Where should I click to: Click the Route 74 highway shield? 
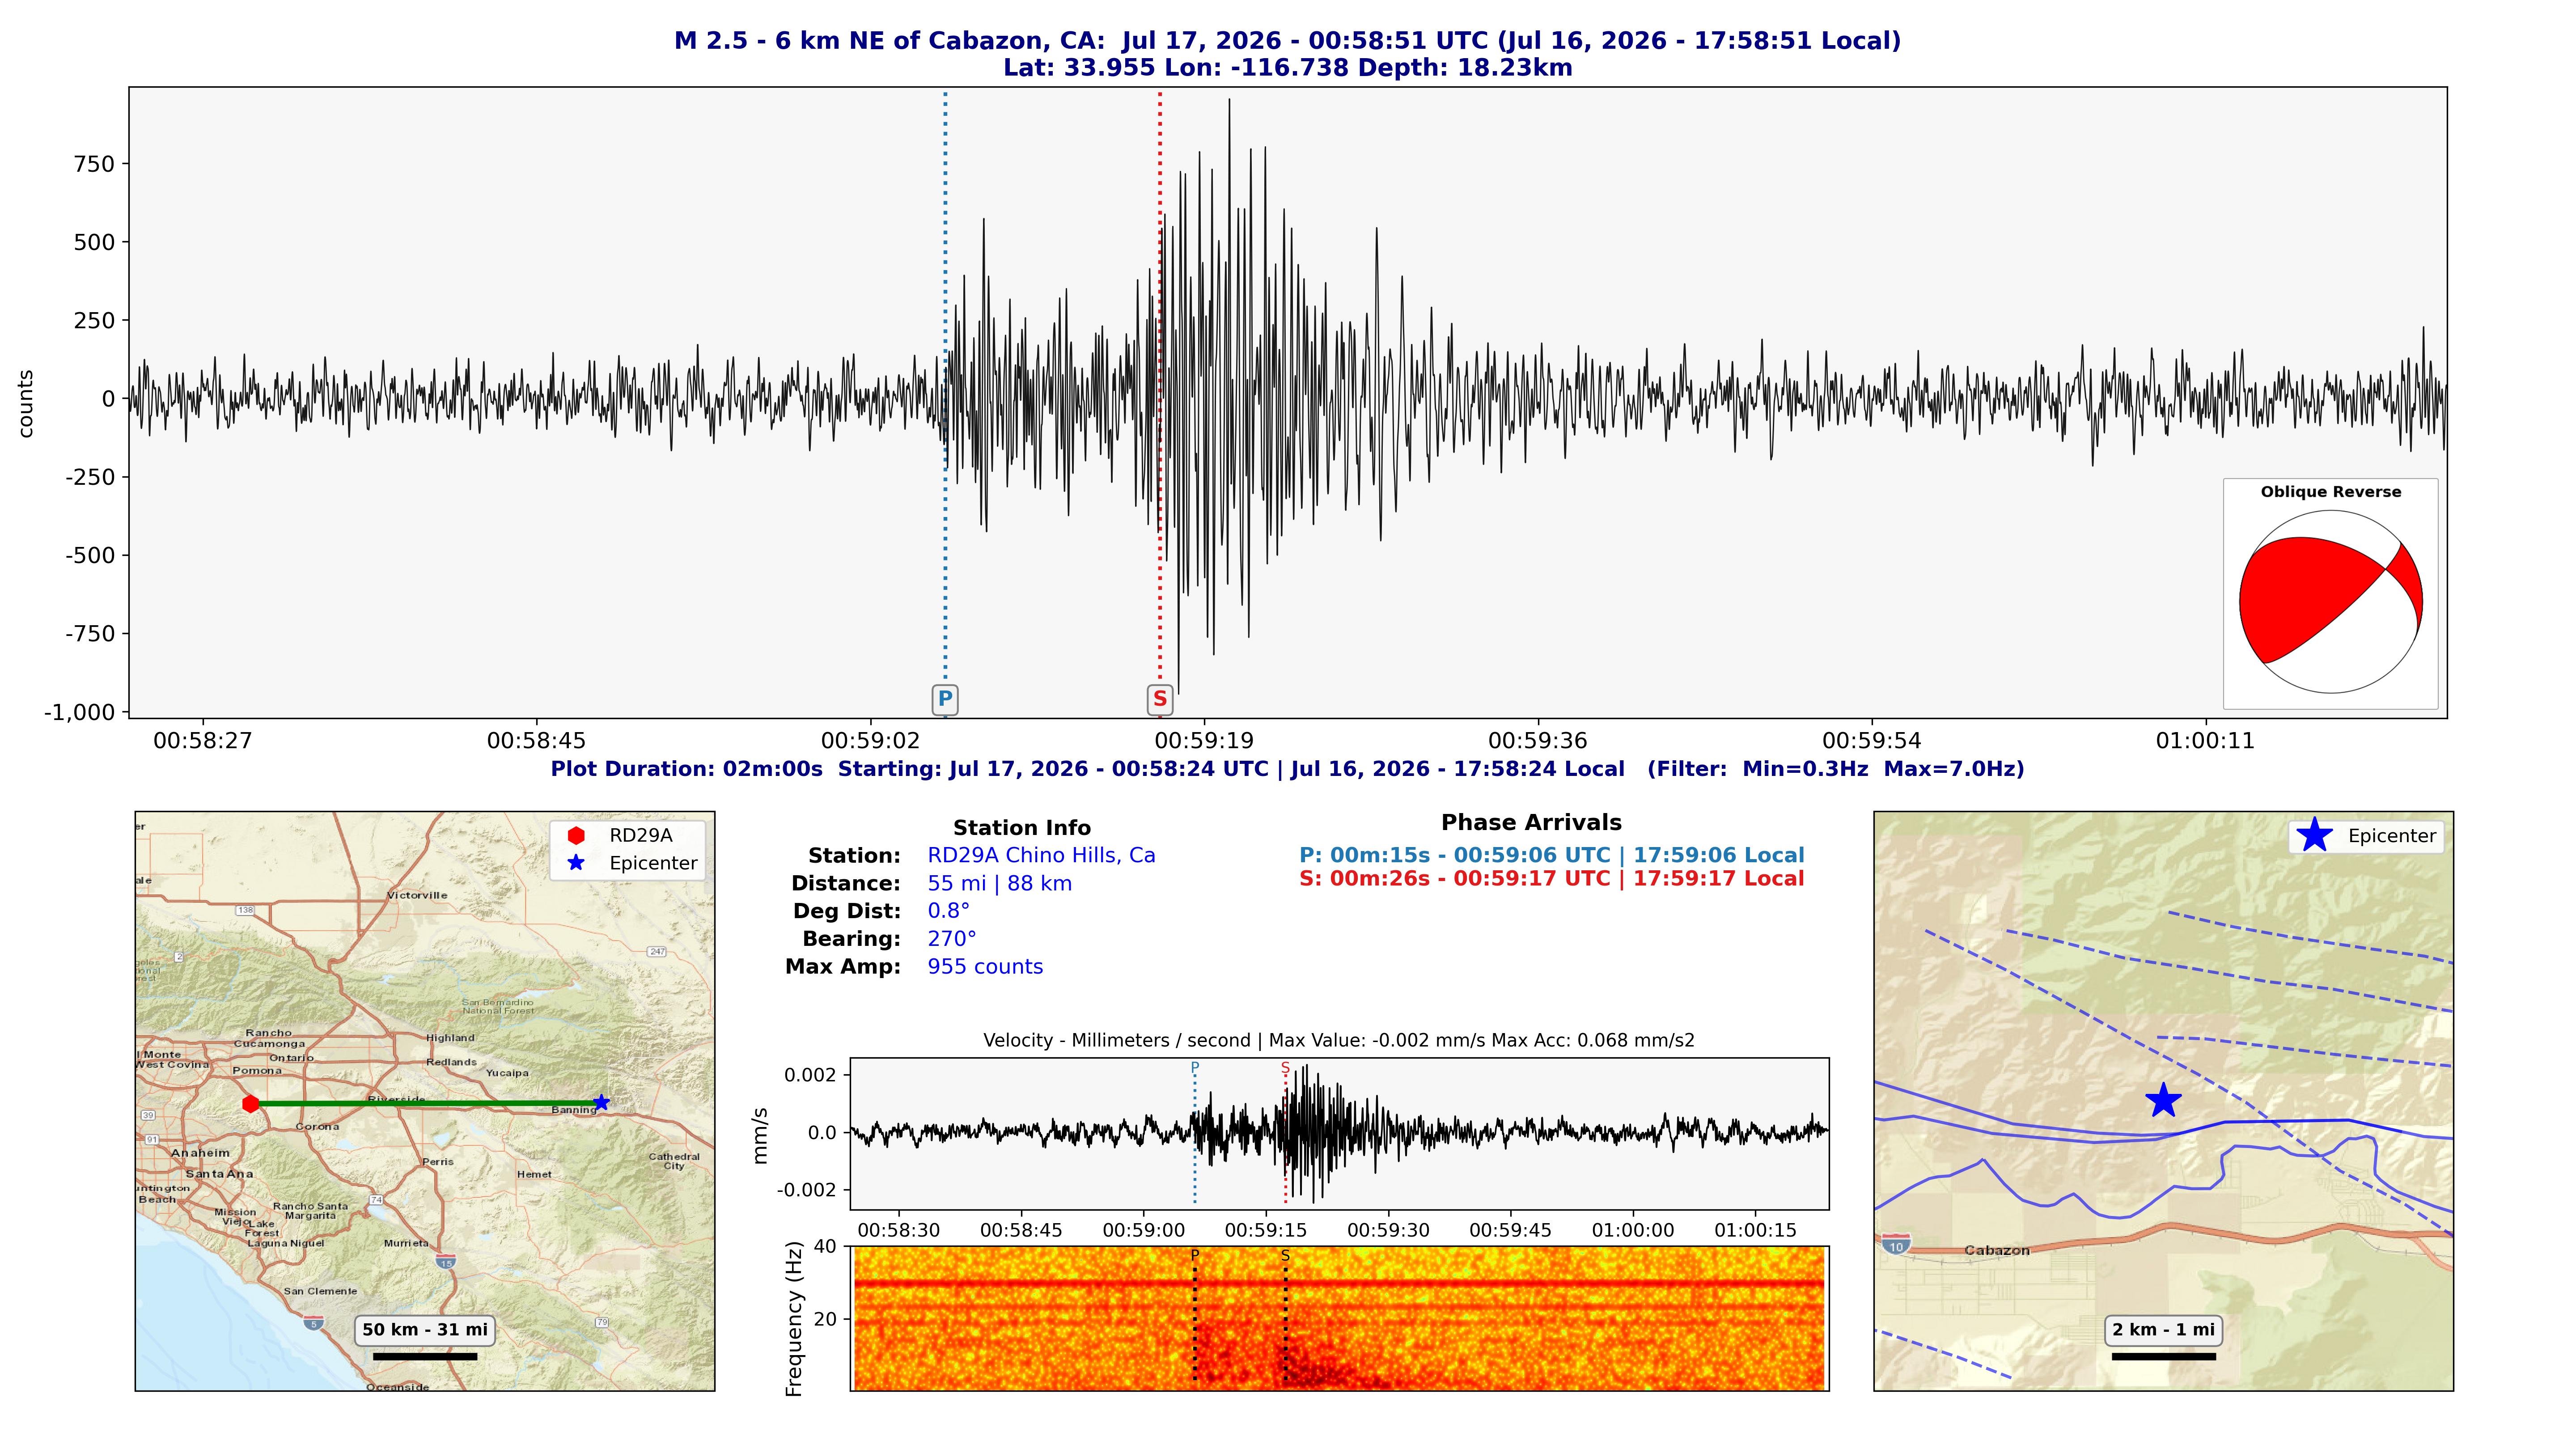[x=376, y=1199]
